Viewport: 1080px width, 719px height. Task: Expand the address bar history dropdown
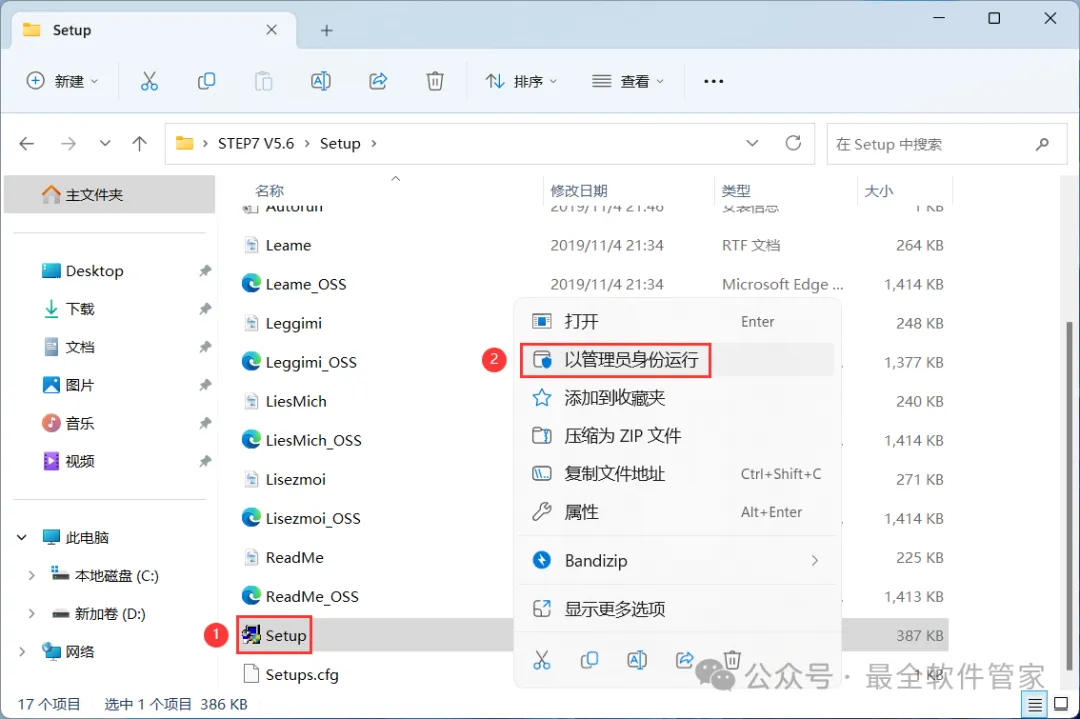coord(752,143)
